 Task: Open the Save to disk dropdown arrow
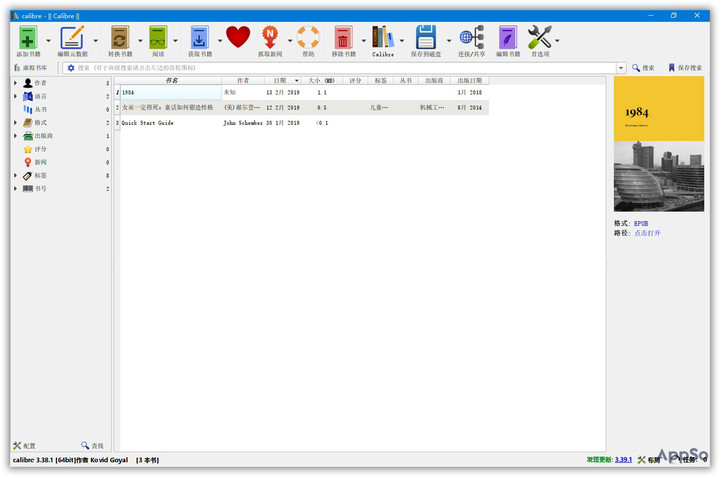pos(449,40)
